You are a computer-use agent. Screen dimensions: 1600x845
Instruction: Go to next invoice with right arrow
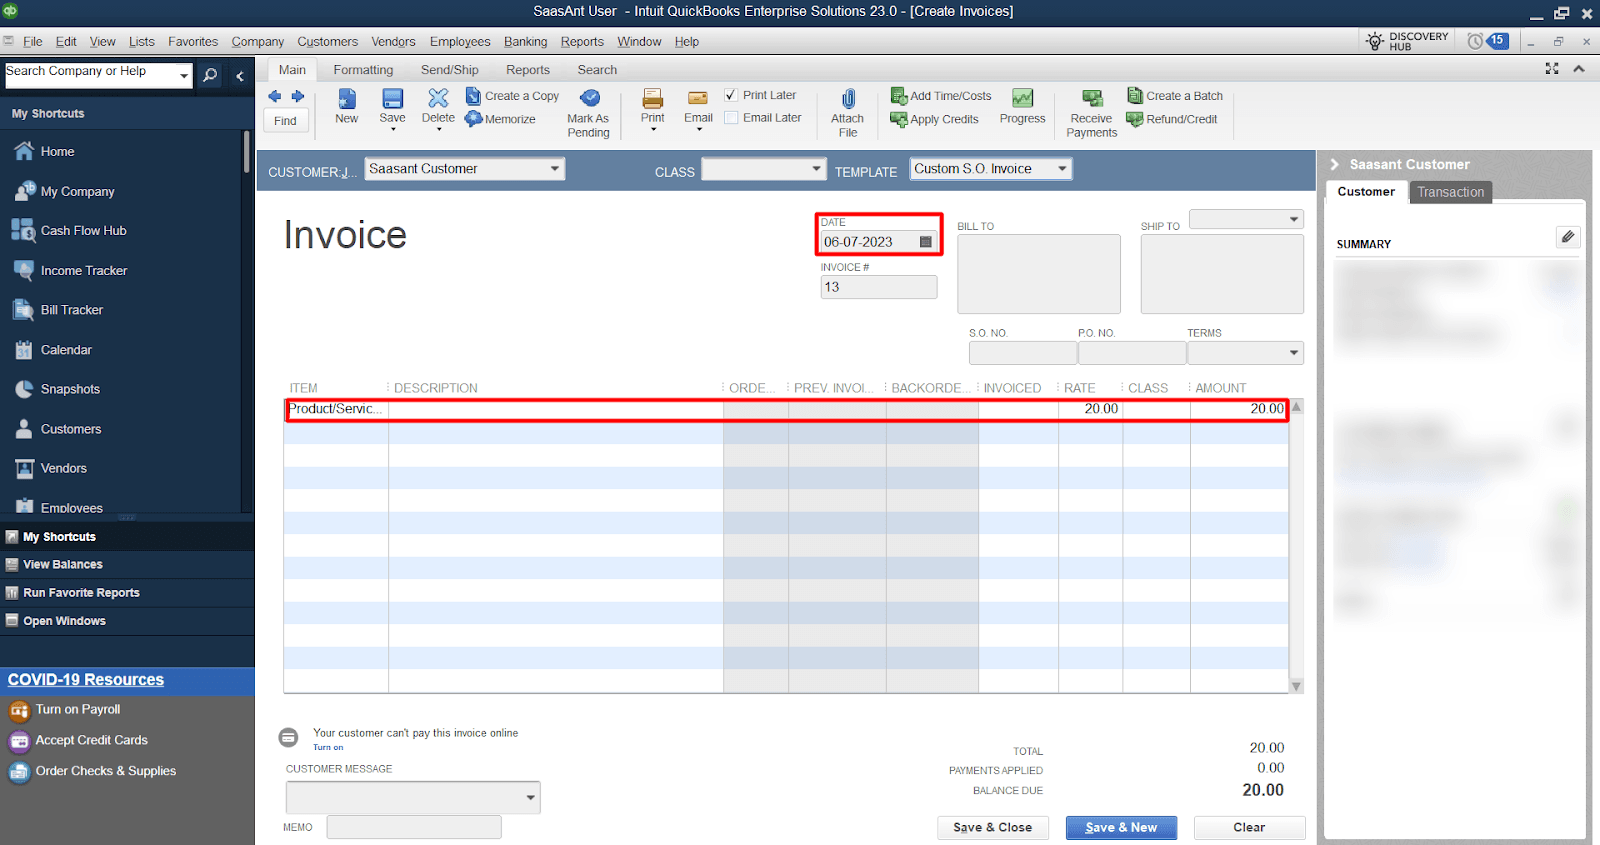pyautogui.click(x=297, y=96)
